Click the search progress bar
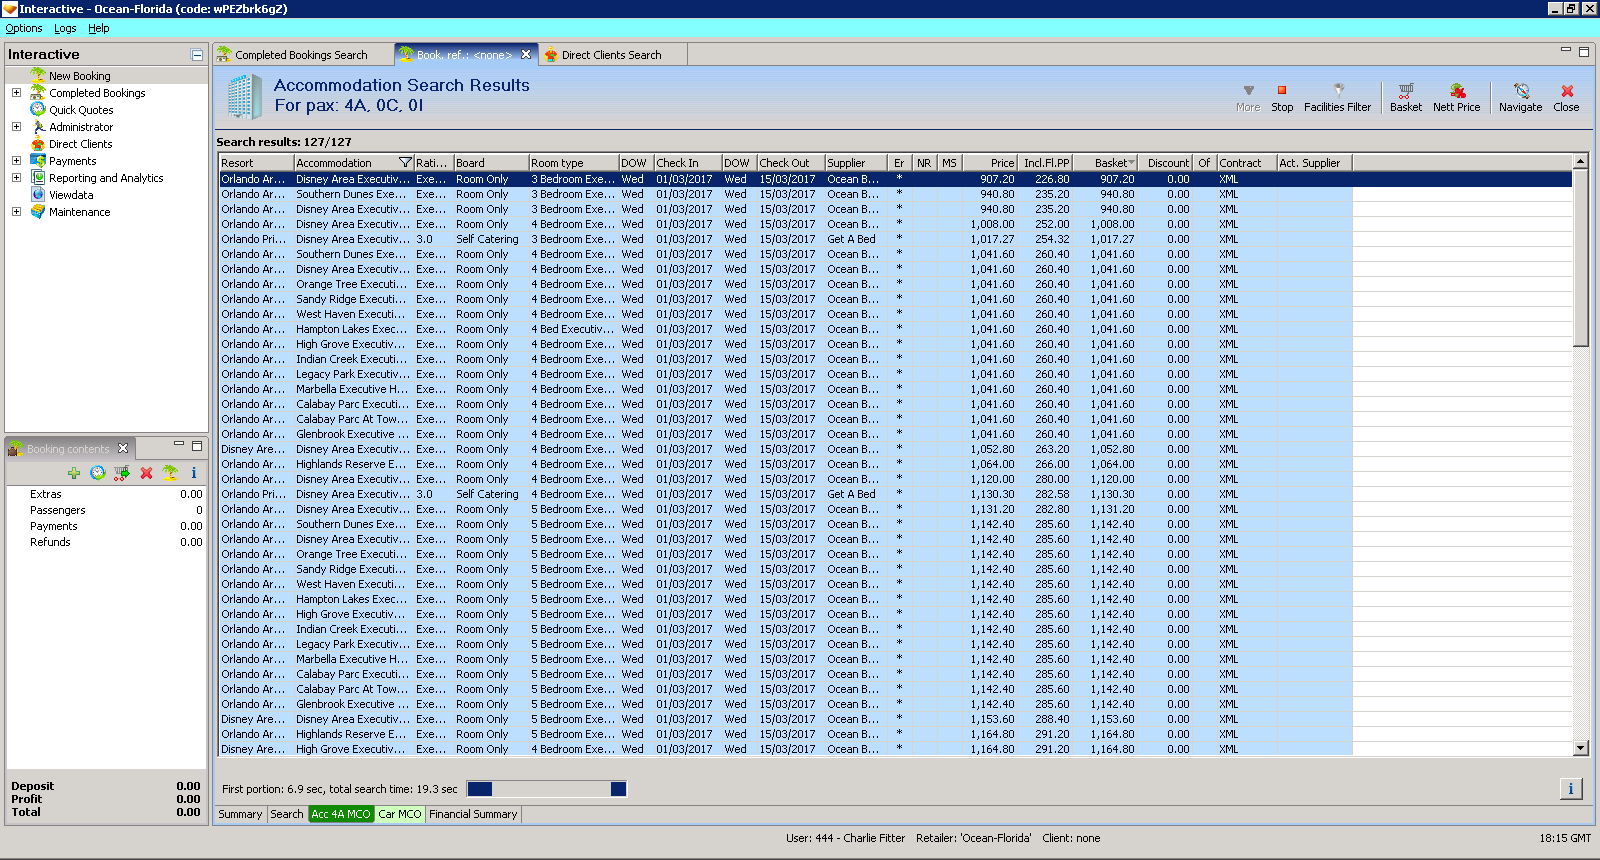 coord(546,789)
